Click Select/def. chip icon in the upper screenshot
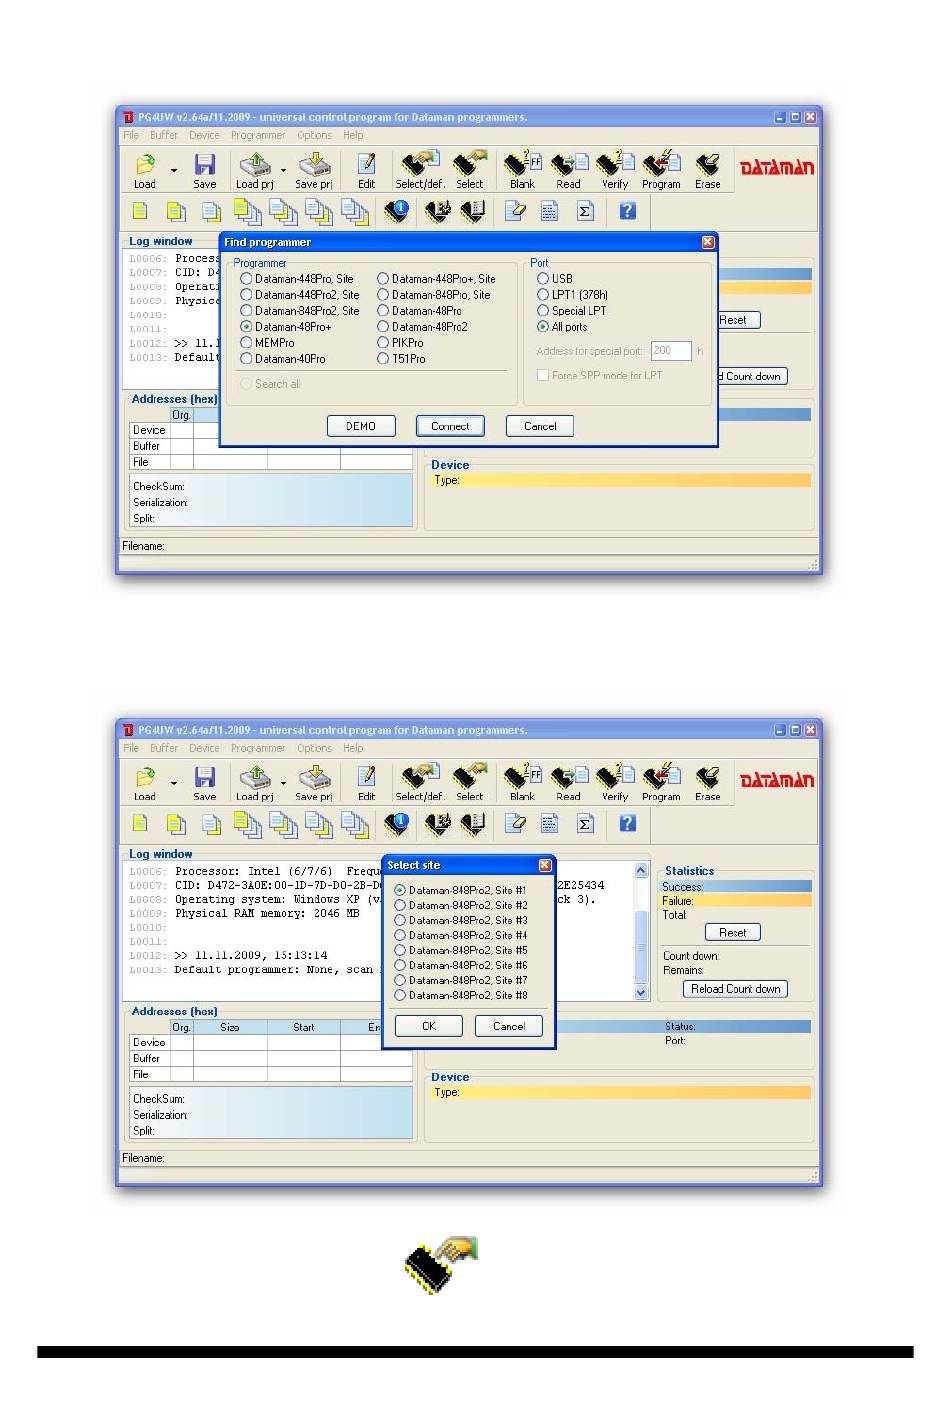The width and height of the screenshot is (950, 1403). pyautogui.click(x=420, y=163)
